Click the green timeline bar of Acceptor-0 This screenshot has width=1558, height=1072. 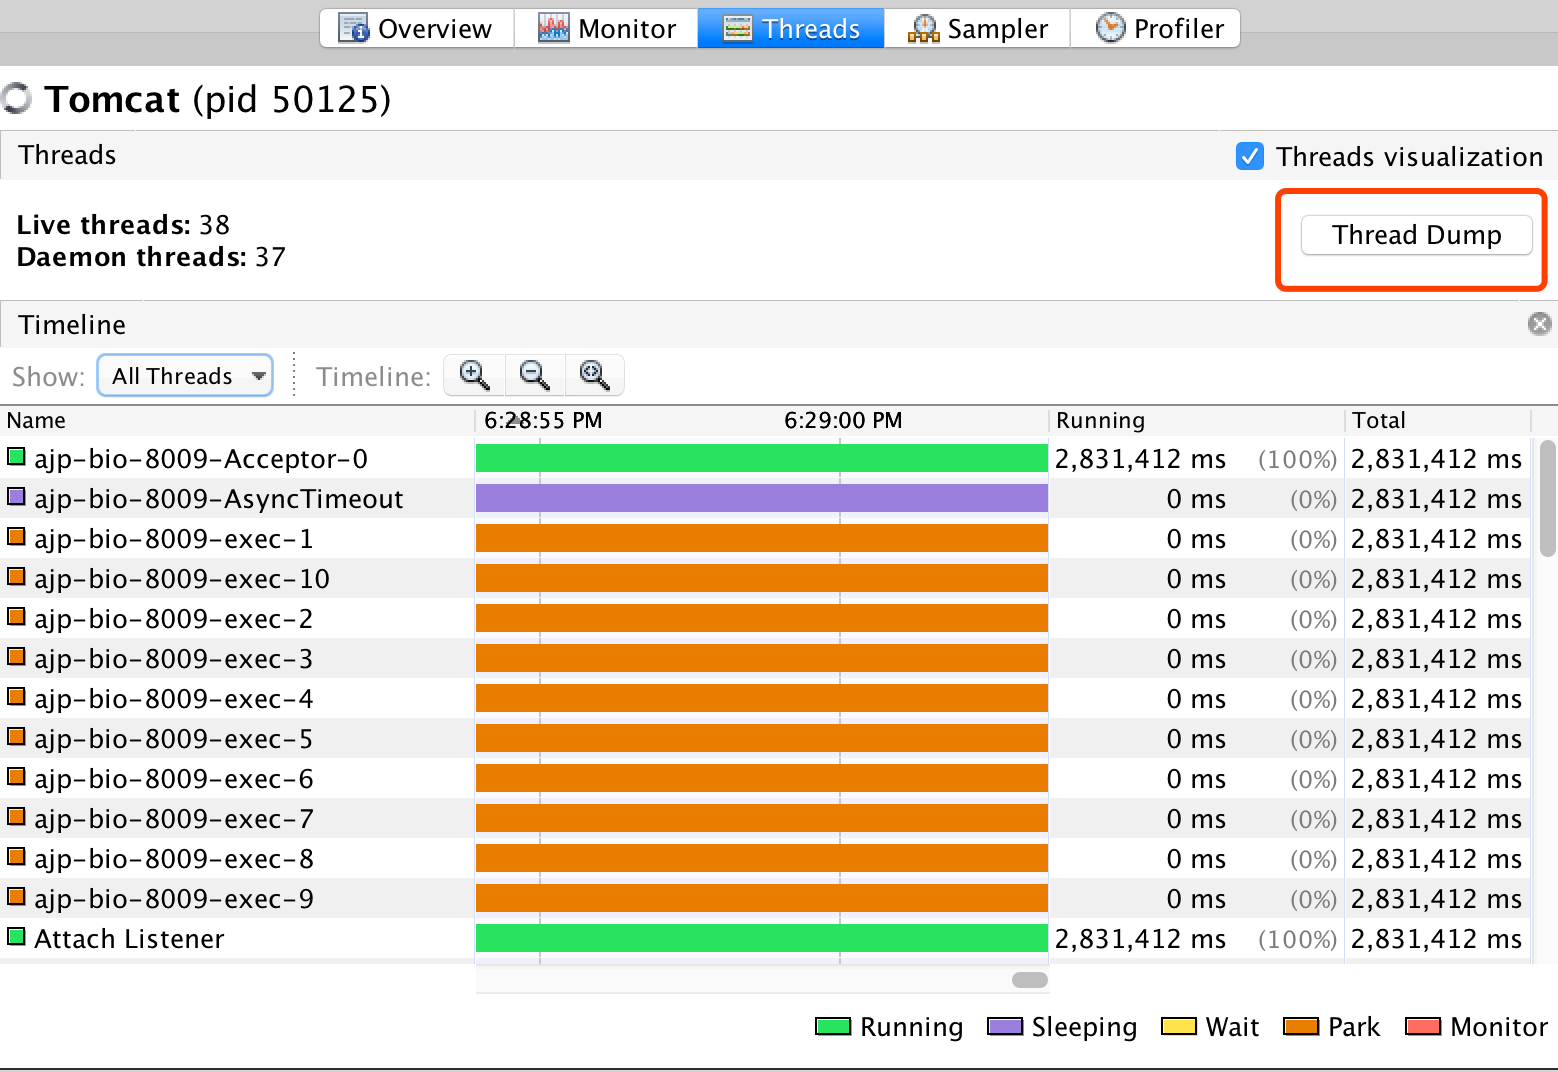(x=762, y=458)
